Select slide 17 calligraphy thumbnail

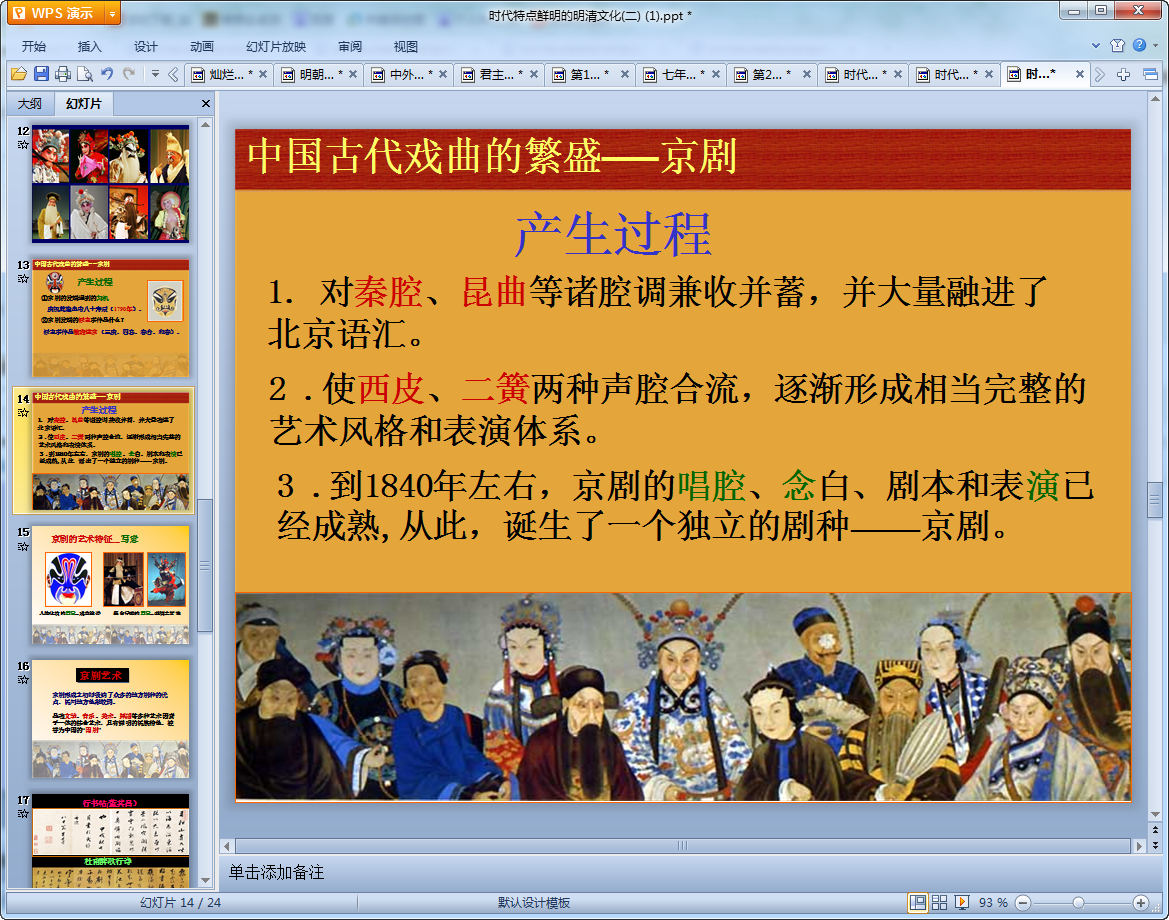tap(110, 840)
